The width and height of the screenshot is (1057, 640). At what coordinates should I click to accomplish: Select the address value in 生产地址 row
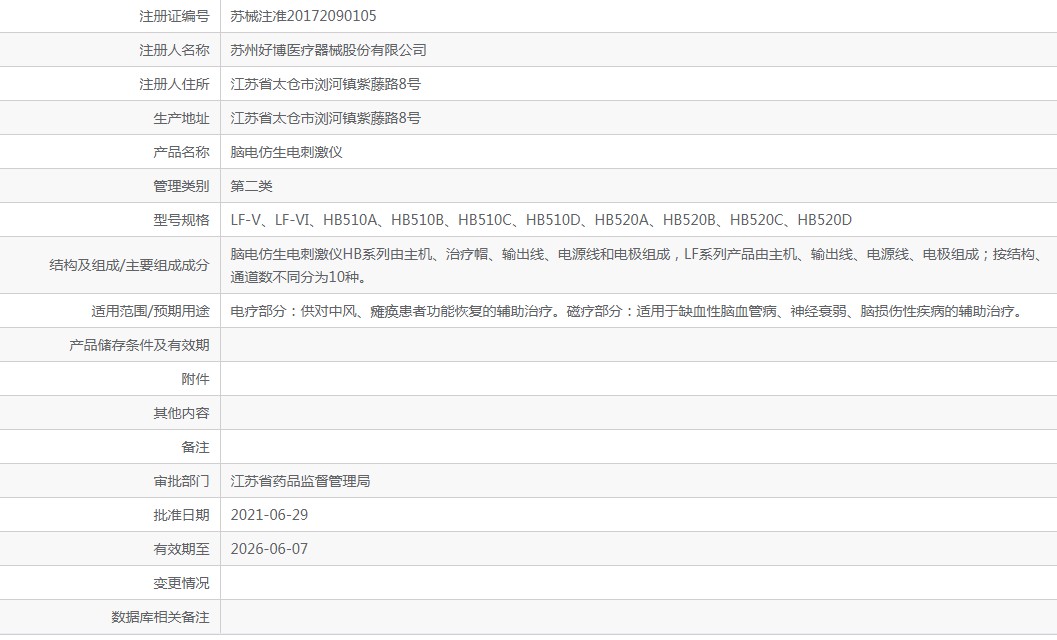coord(326,118)
